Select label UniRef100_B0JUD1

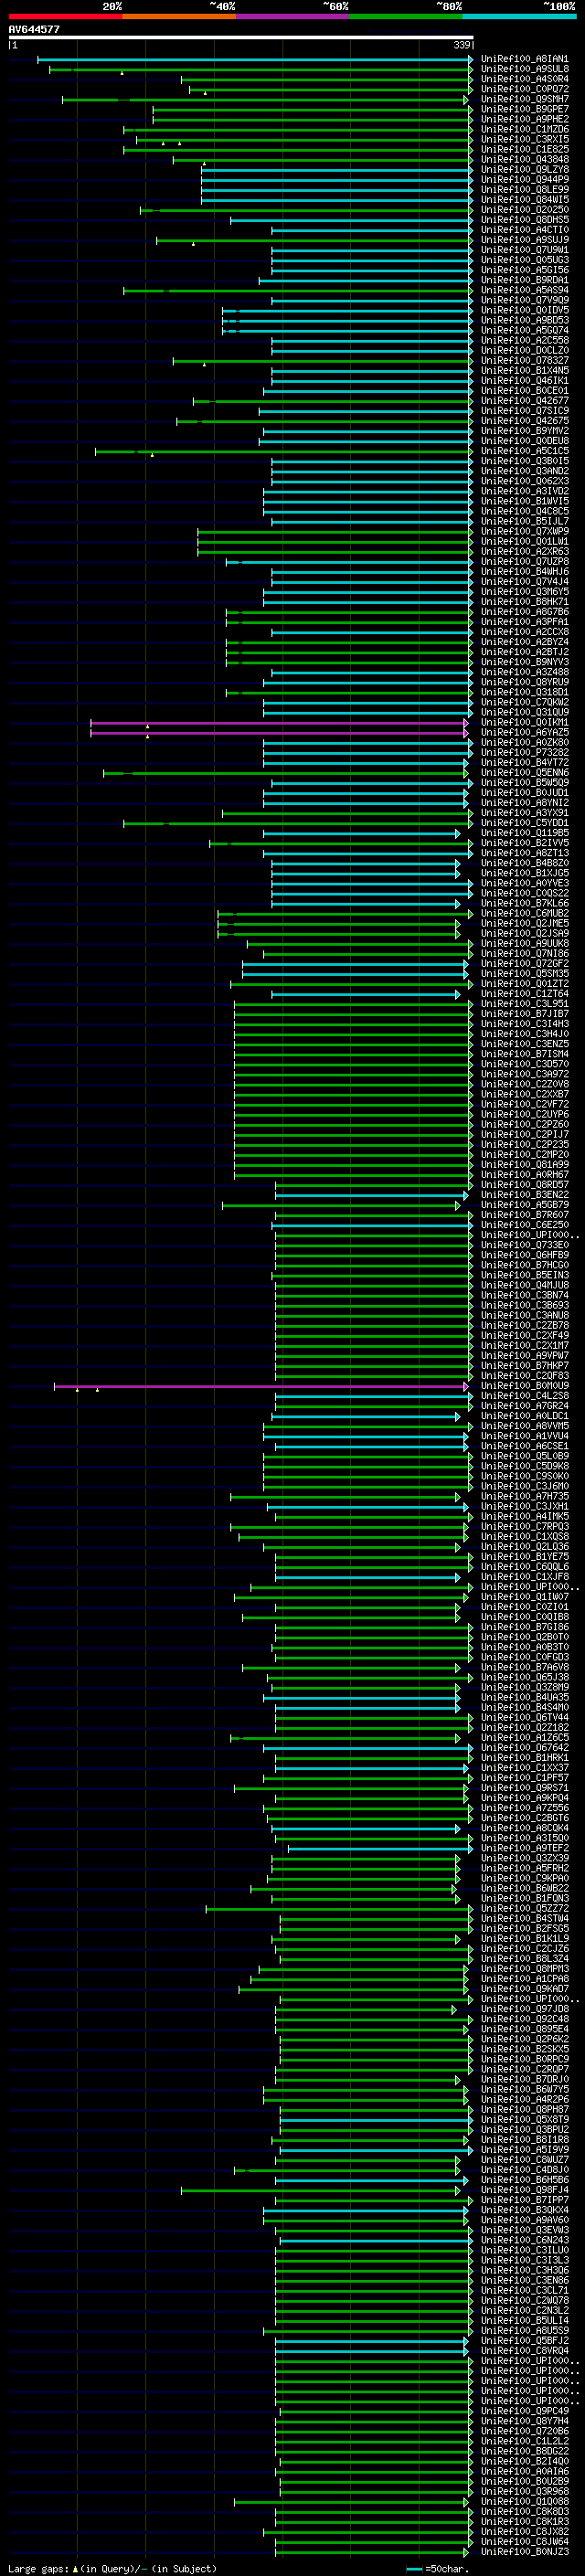click(525, 793)
